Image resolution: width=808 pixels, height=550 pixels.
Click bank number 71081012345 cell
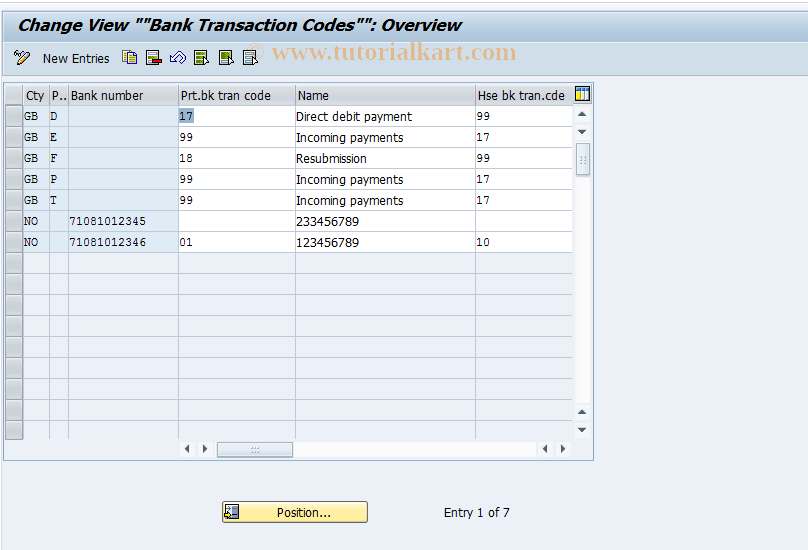pyautogui.click(x=123, y=221)
